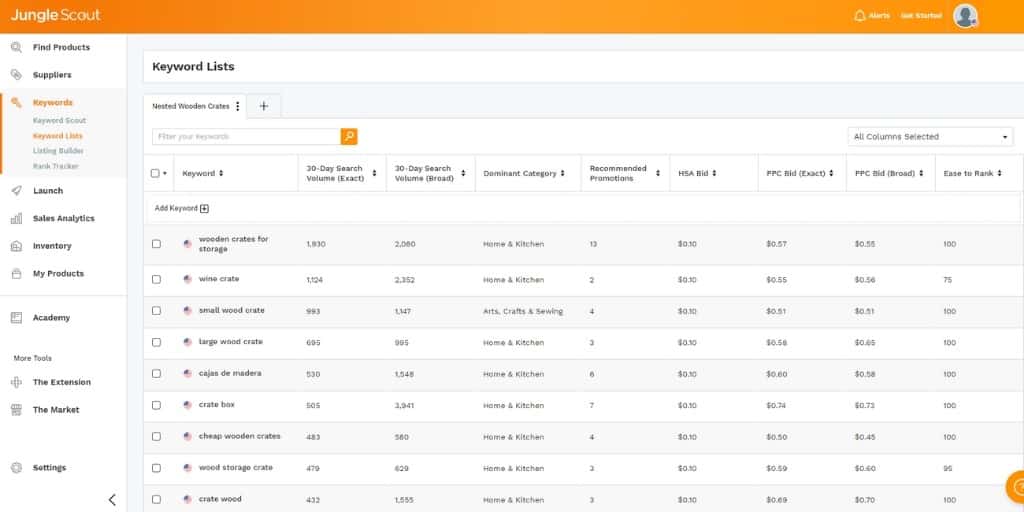
Task: Click the Inventory warehouse icon
Action: coord(16,246)
